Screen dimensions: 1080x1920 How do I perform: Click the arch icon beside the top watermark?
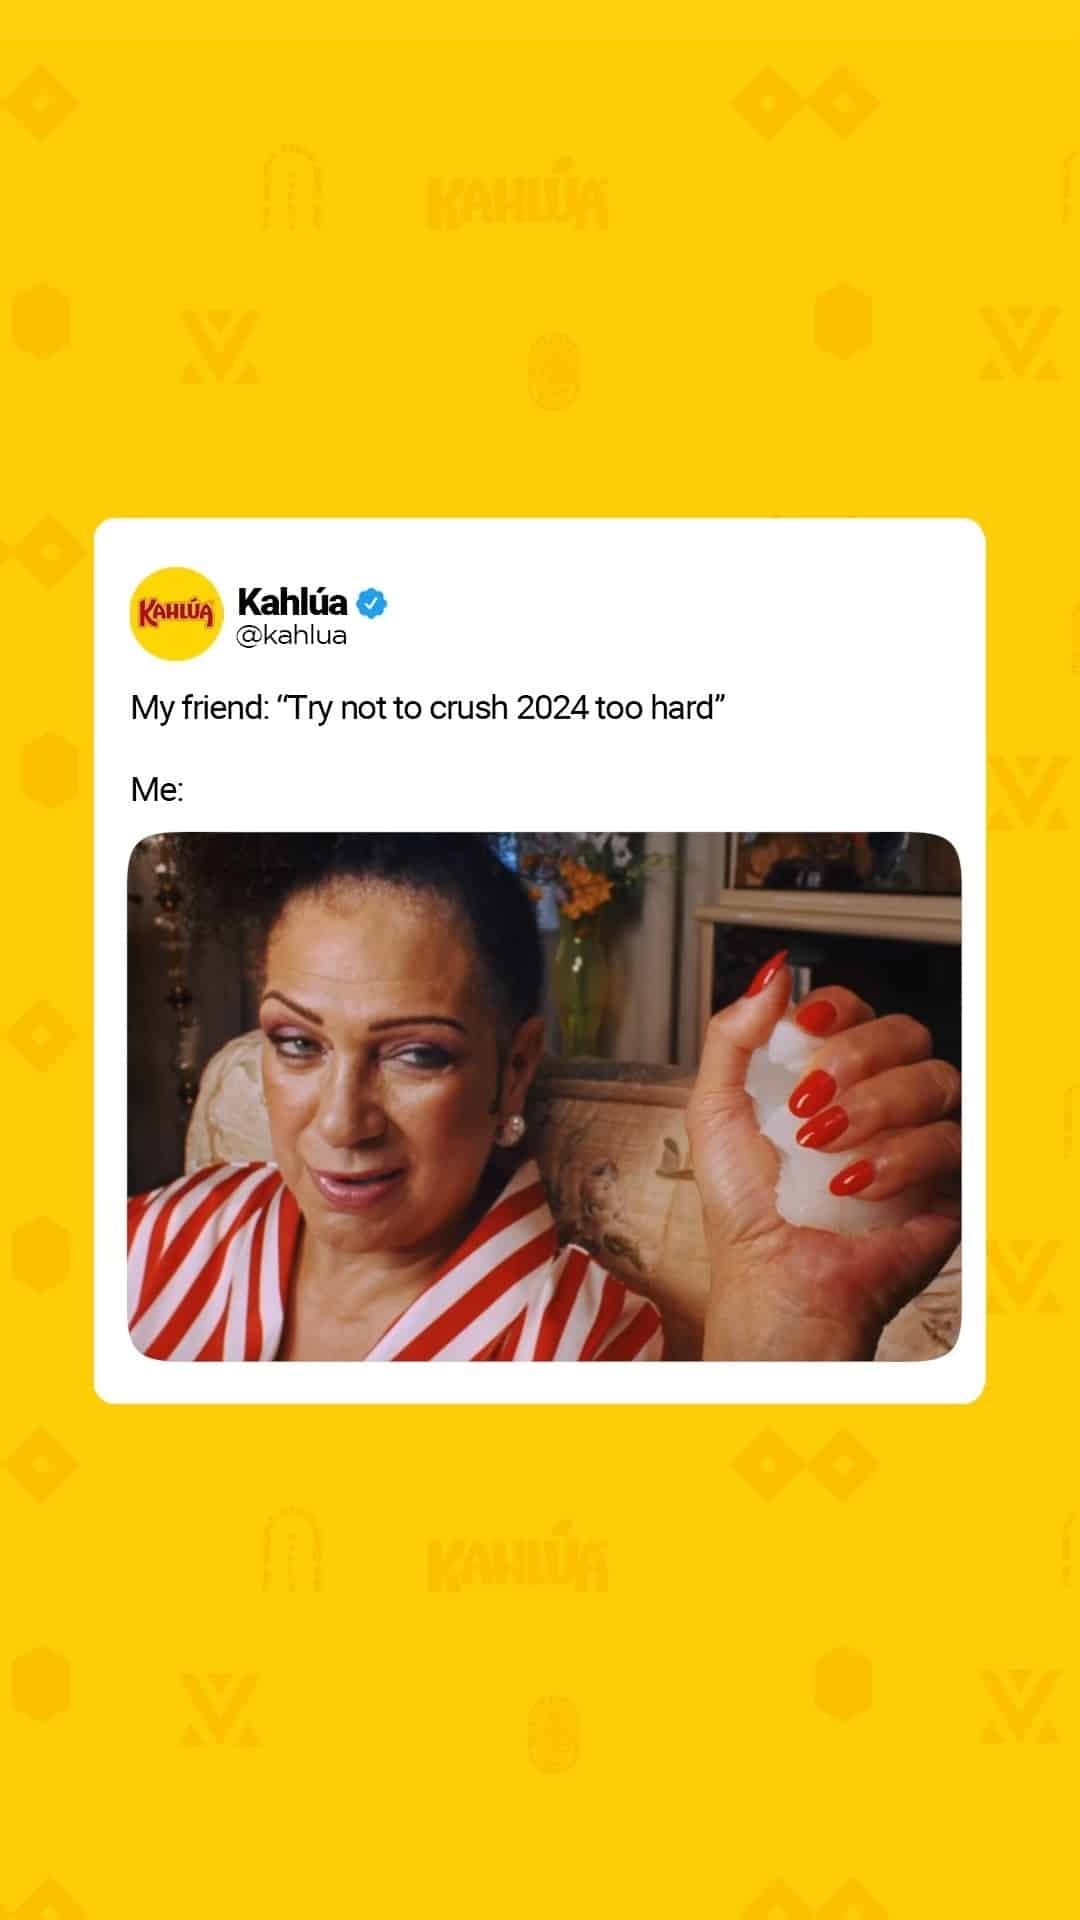(x=292, y=187)
